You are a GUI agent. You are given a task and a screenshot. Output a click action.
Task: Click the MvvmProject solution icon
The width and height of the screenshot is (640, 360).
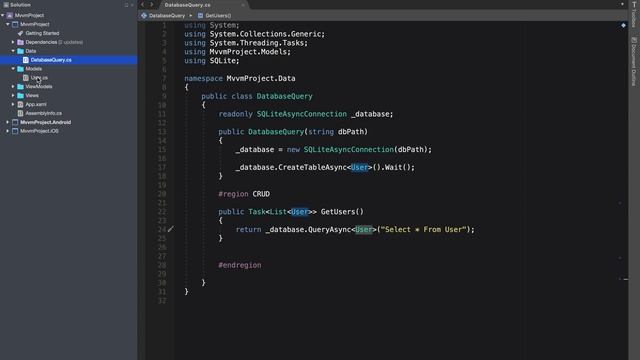(10, 15)
